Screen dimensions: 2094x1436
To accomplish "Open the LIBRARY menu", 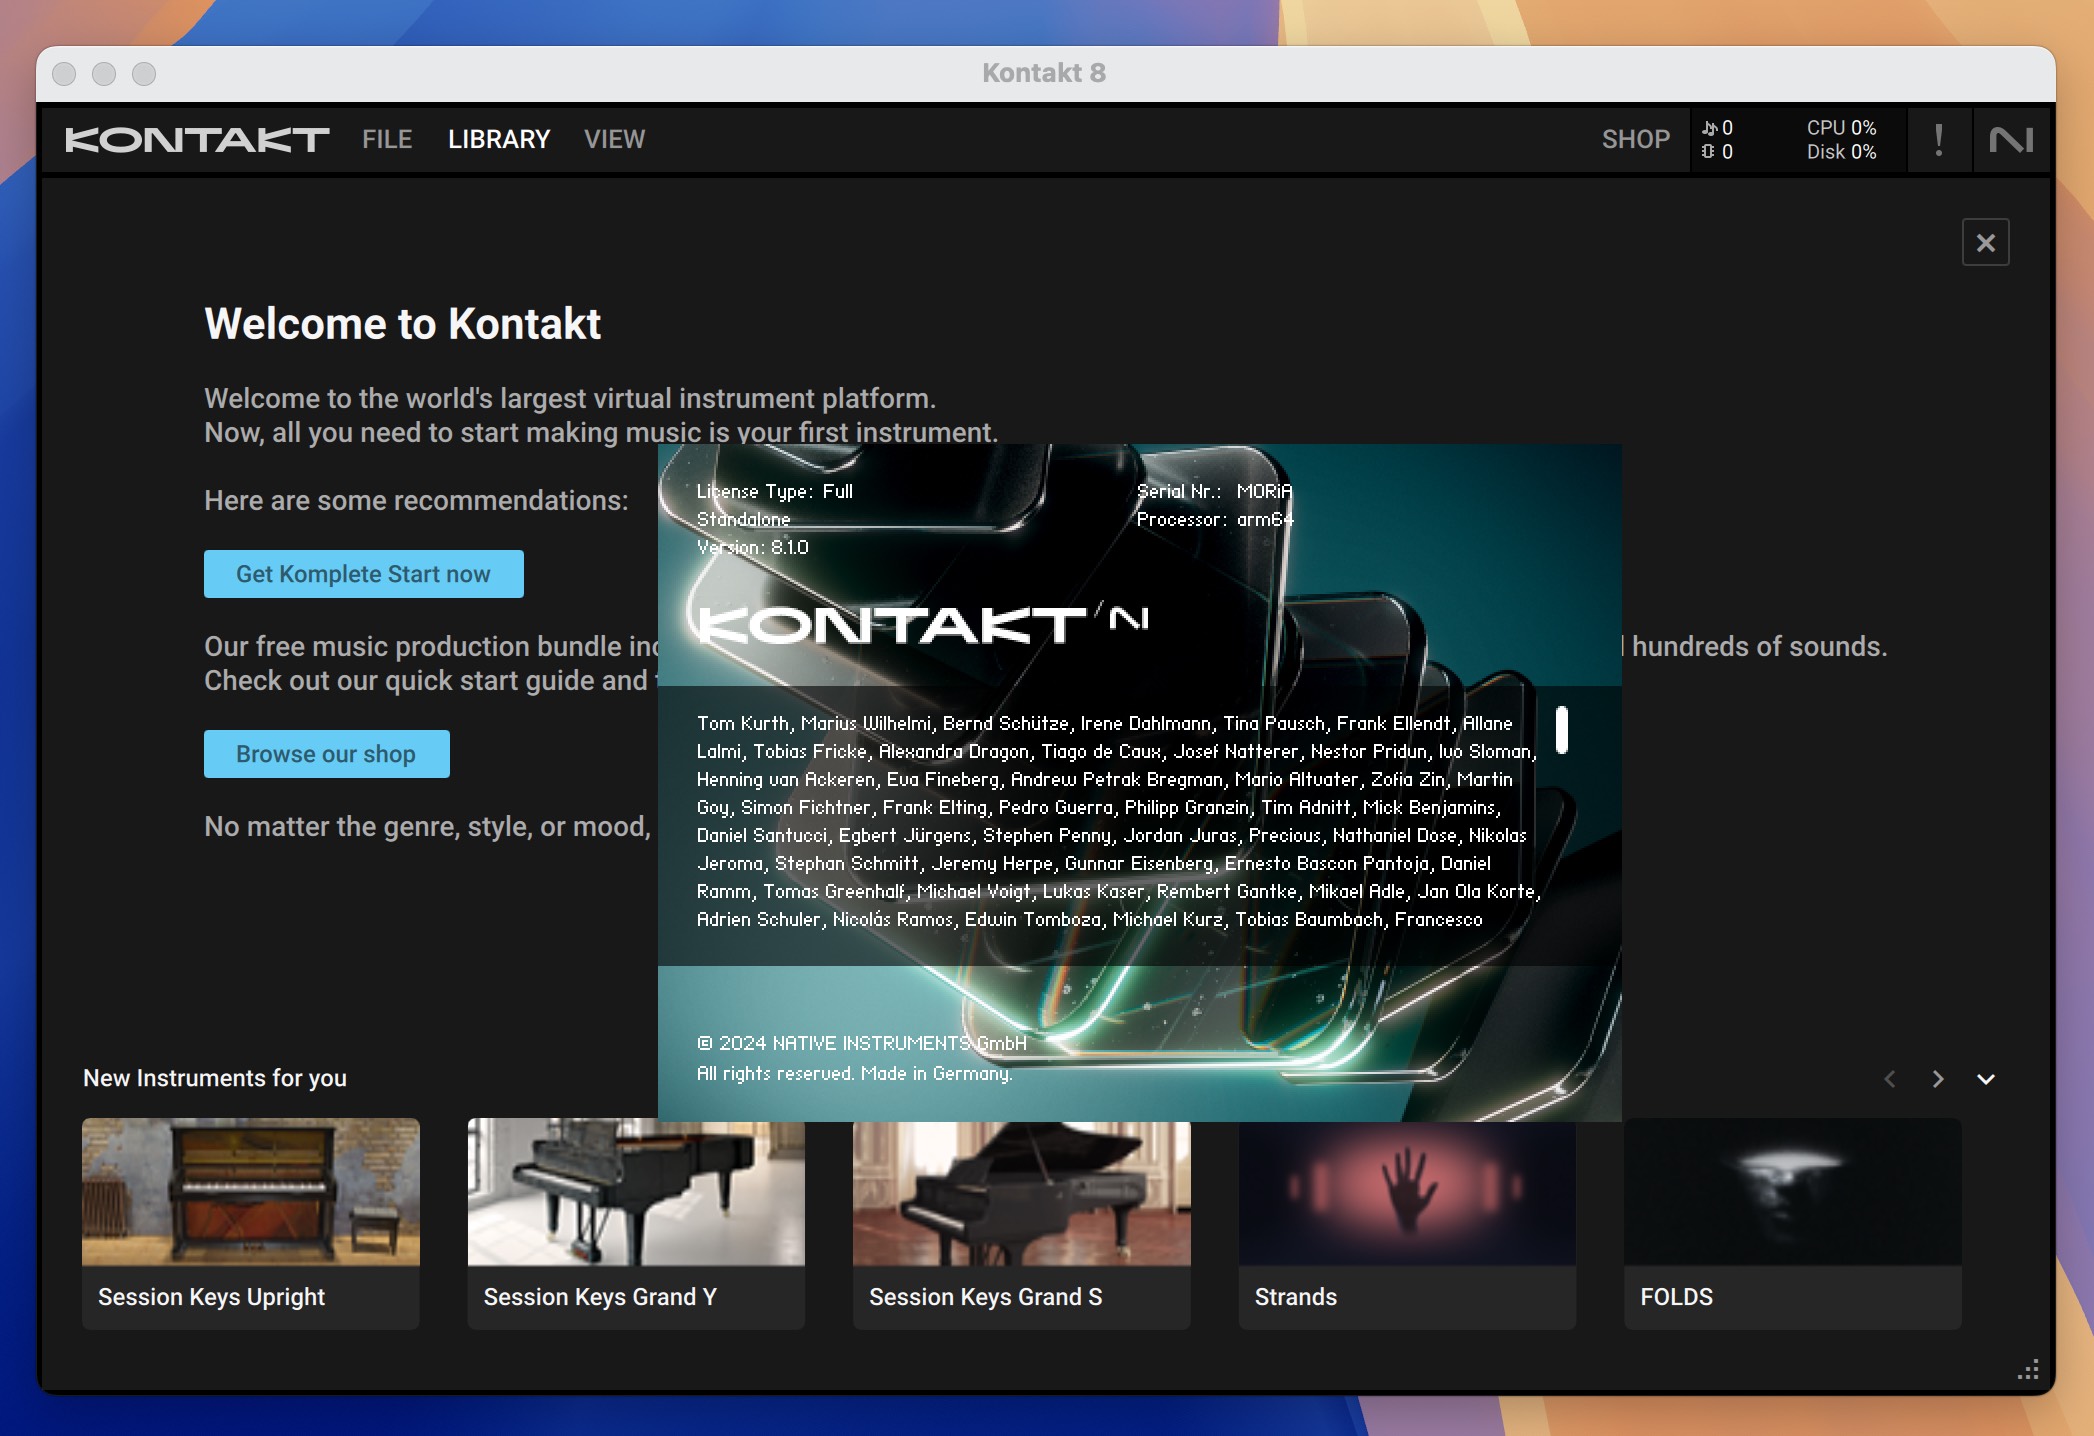I will pos(499,139).
